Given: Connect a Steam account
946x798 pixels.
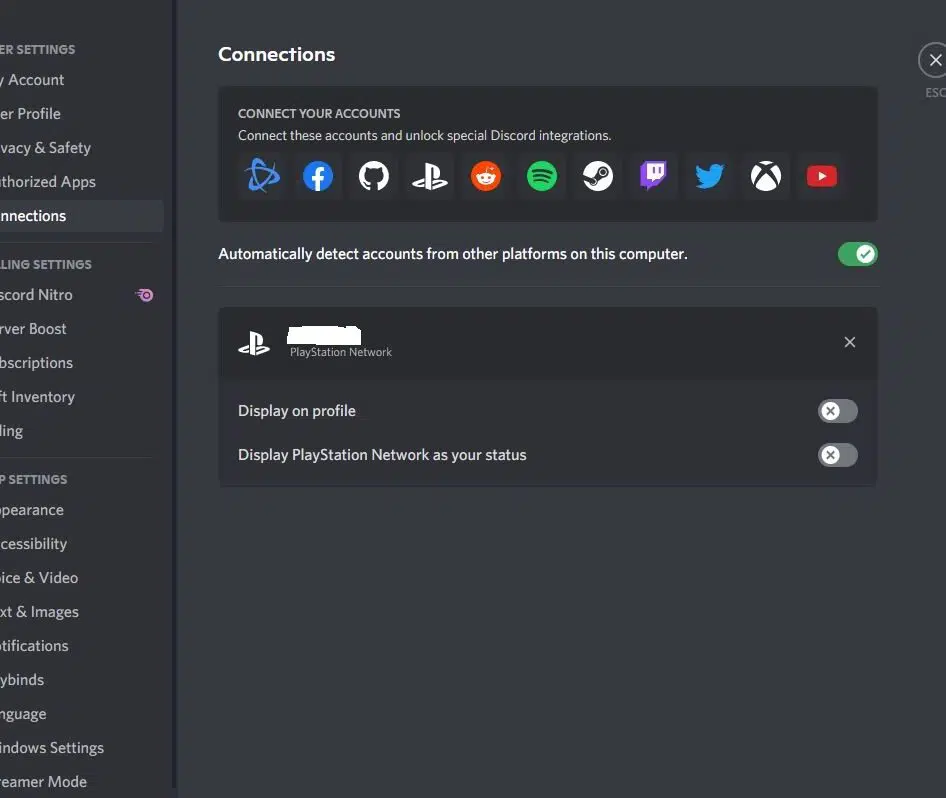Looking at the screenshot, I should click(x=598, y=176).
